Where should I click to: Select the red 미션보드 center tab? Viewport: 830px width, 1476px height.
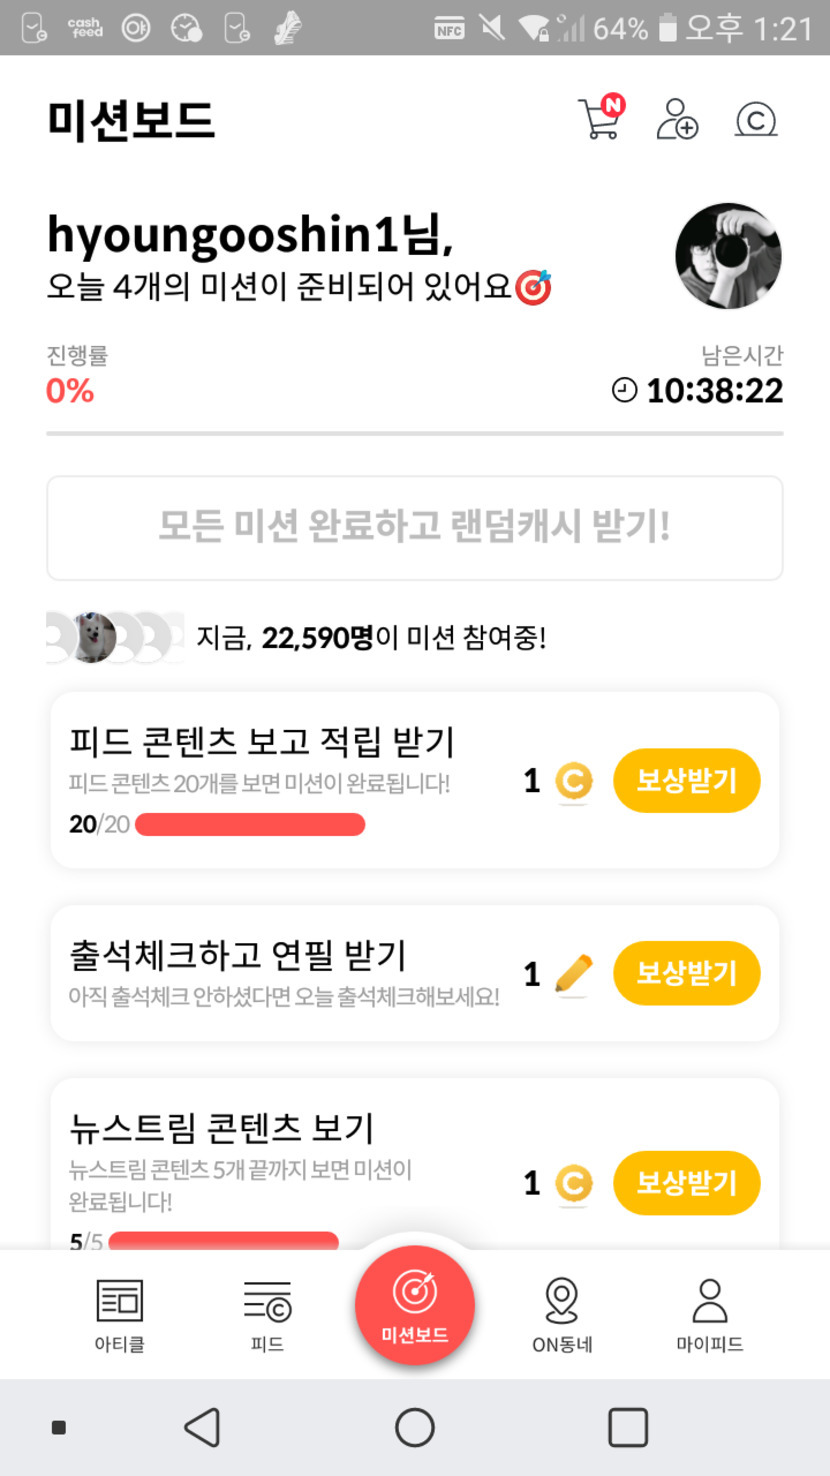(x=414, y=1305)
